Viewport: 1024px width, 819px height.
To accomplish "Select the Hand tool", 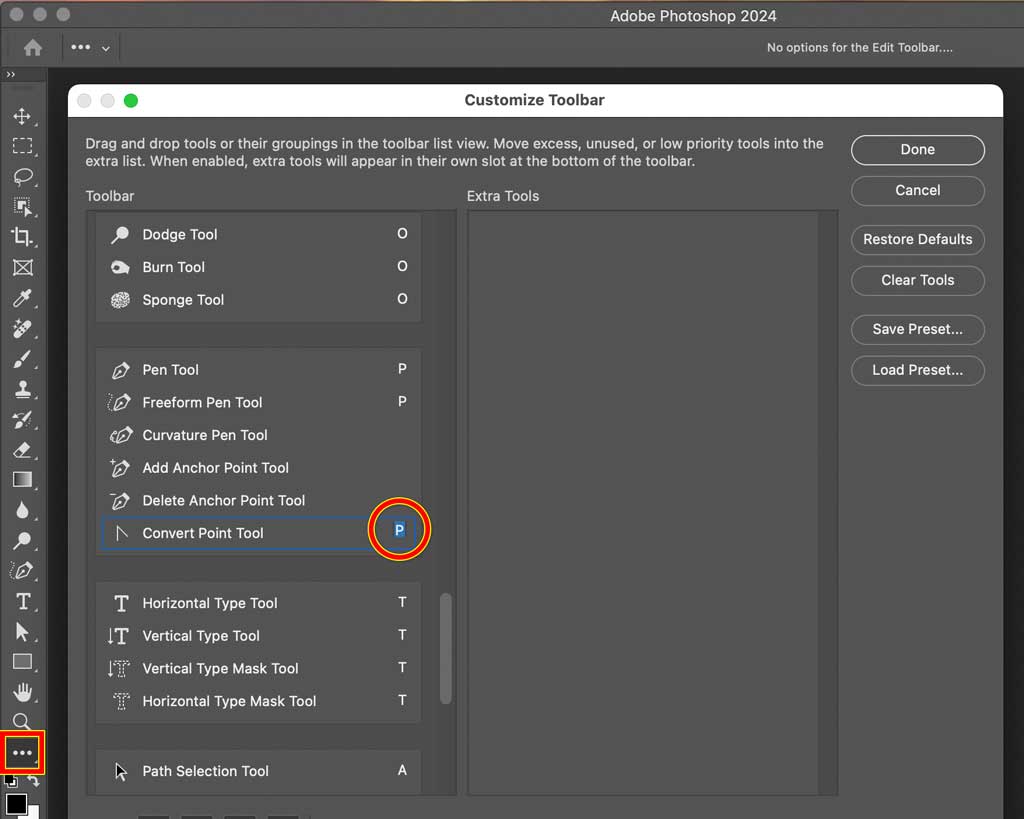I will [x=22, y=692].
